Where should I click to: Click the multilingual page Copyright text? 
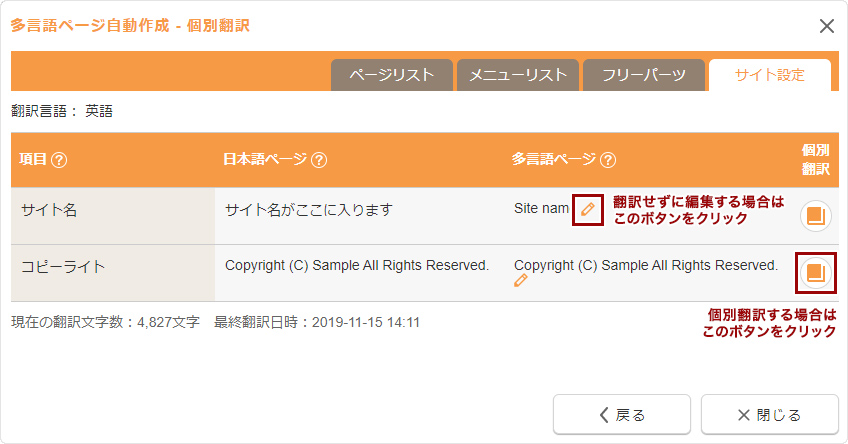point(646,266)
